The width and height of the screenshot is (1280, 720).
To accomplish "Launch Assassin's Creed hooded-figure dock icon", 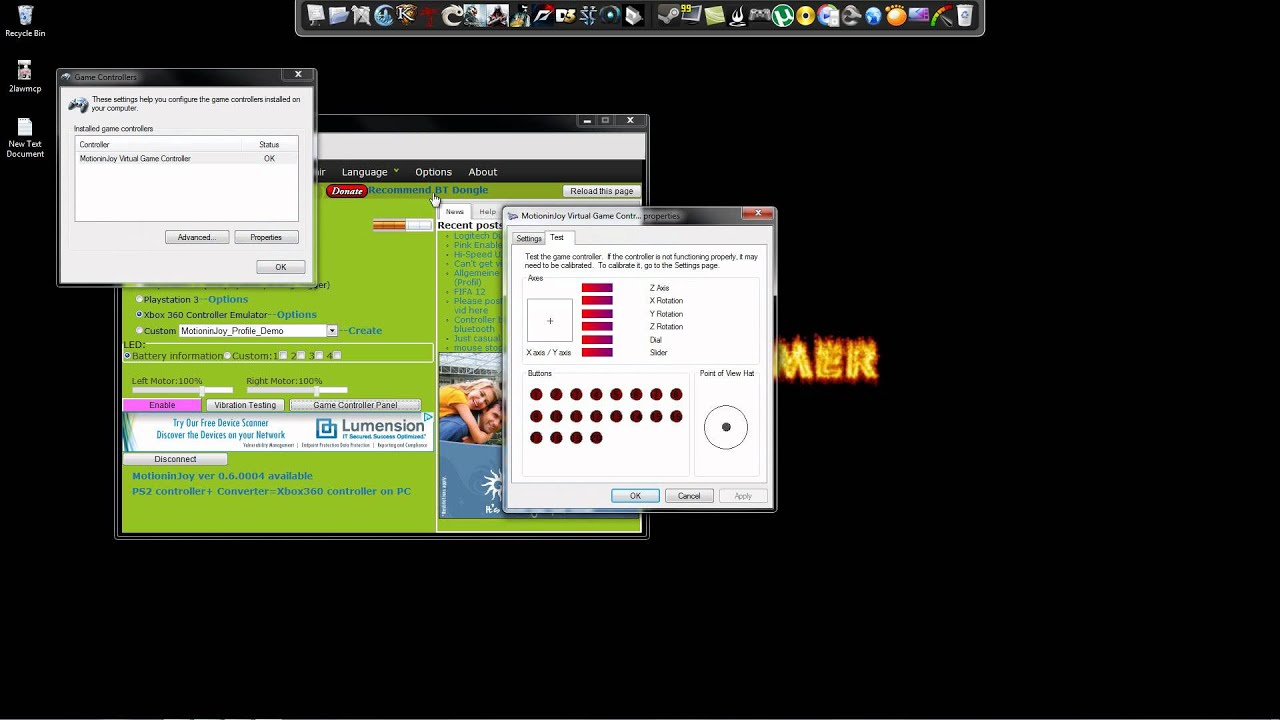I will point(498,15).
